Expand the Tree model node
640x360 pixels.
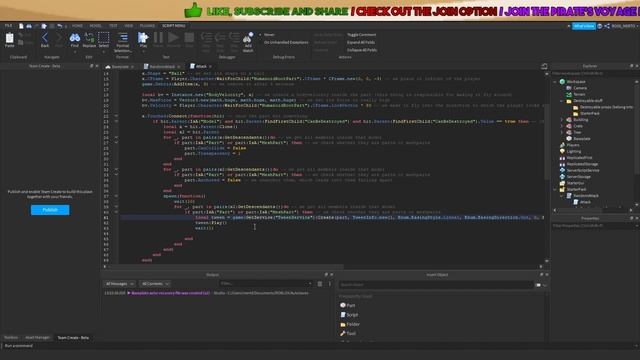coord(562,132)
